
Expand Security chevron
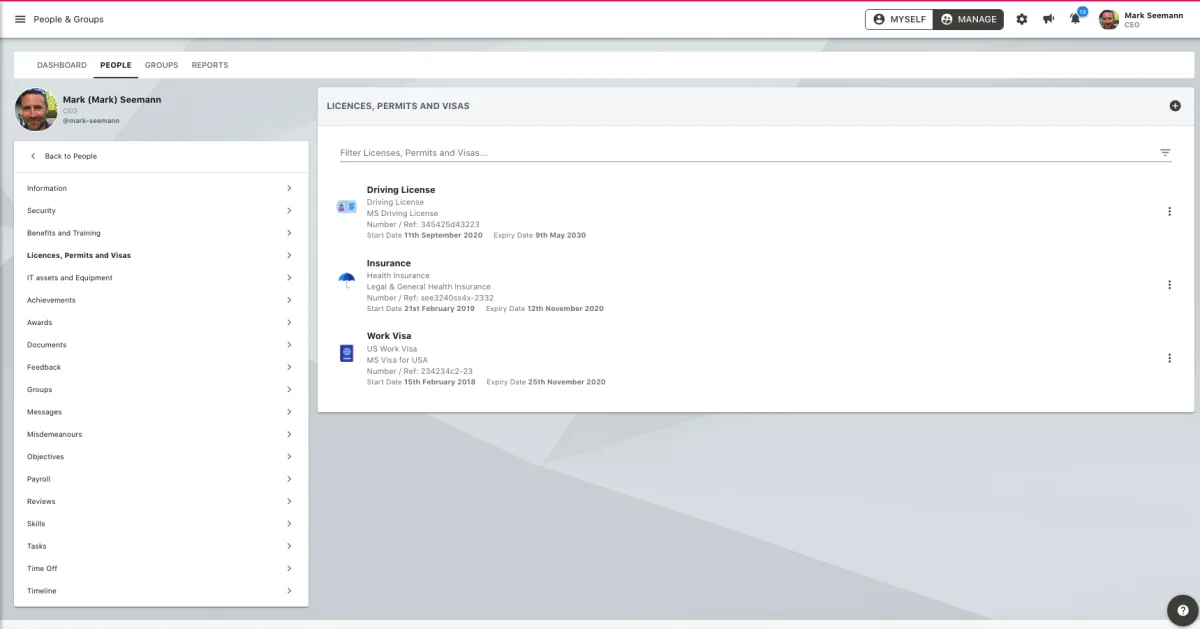[x=289, y=211]
